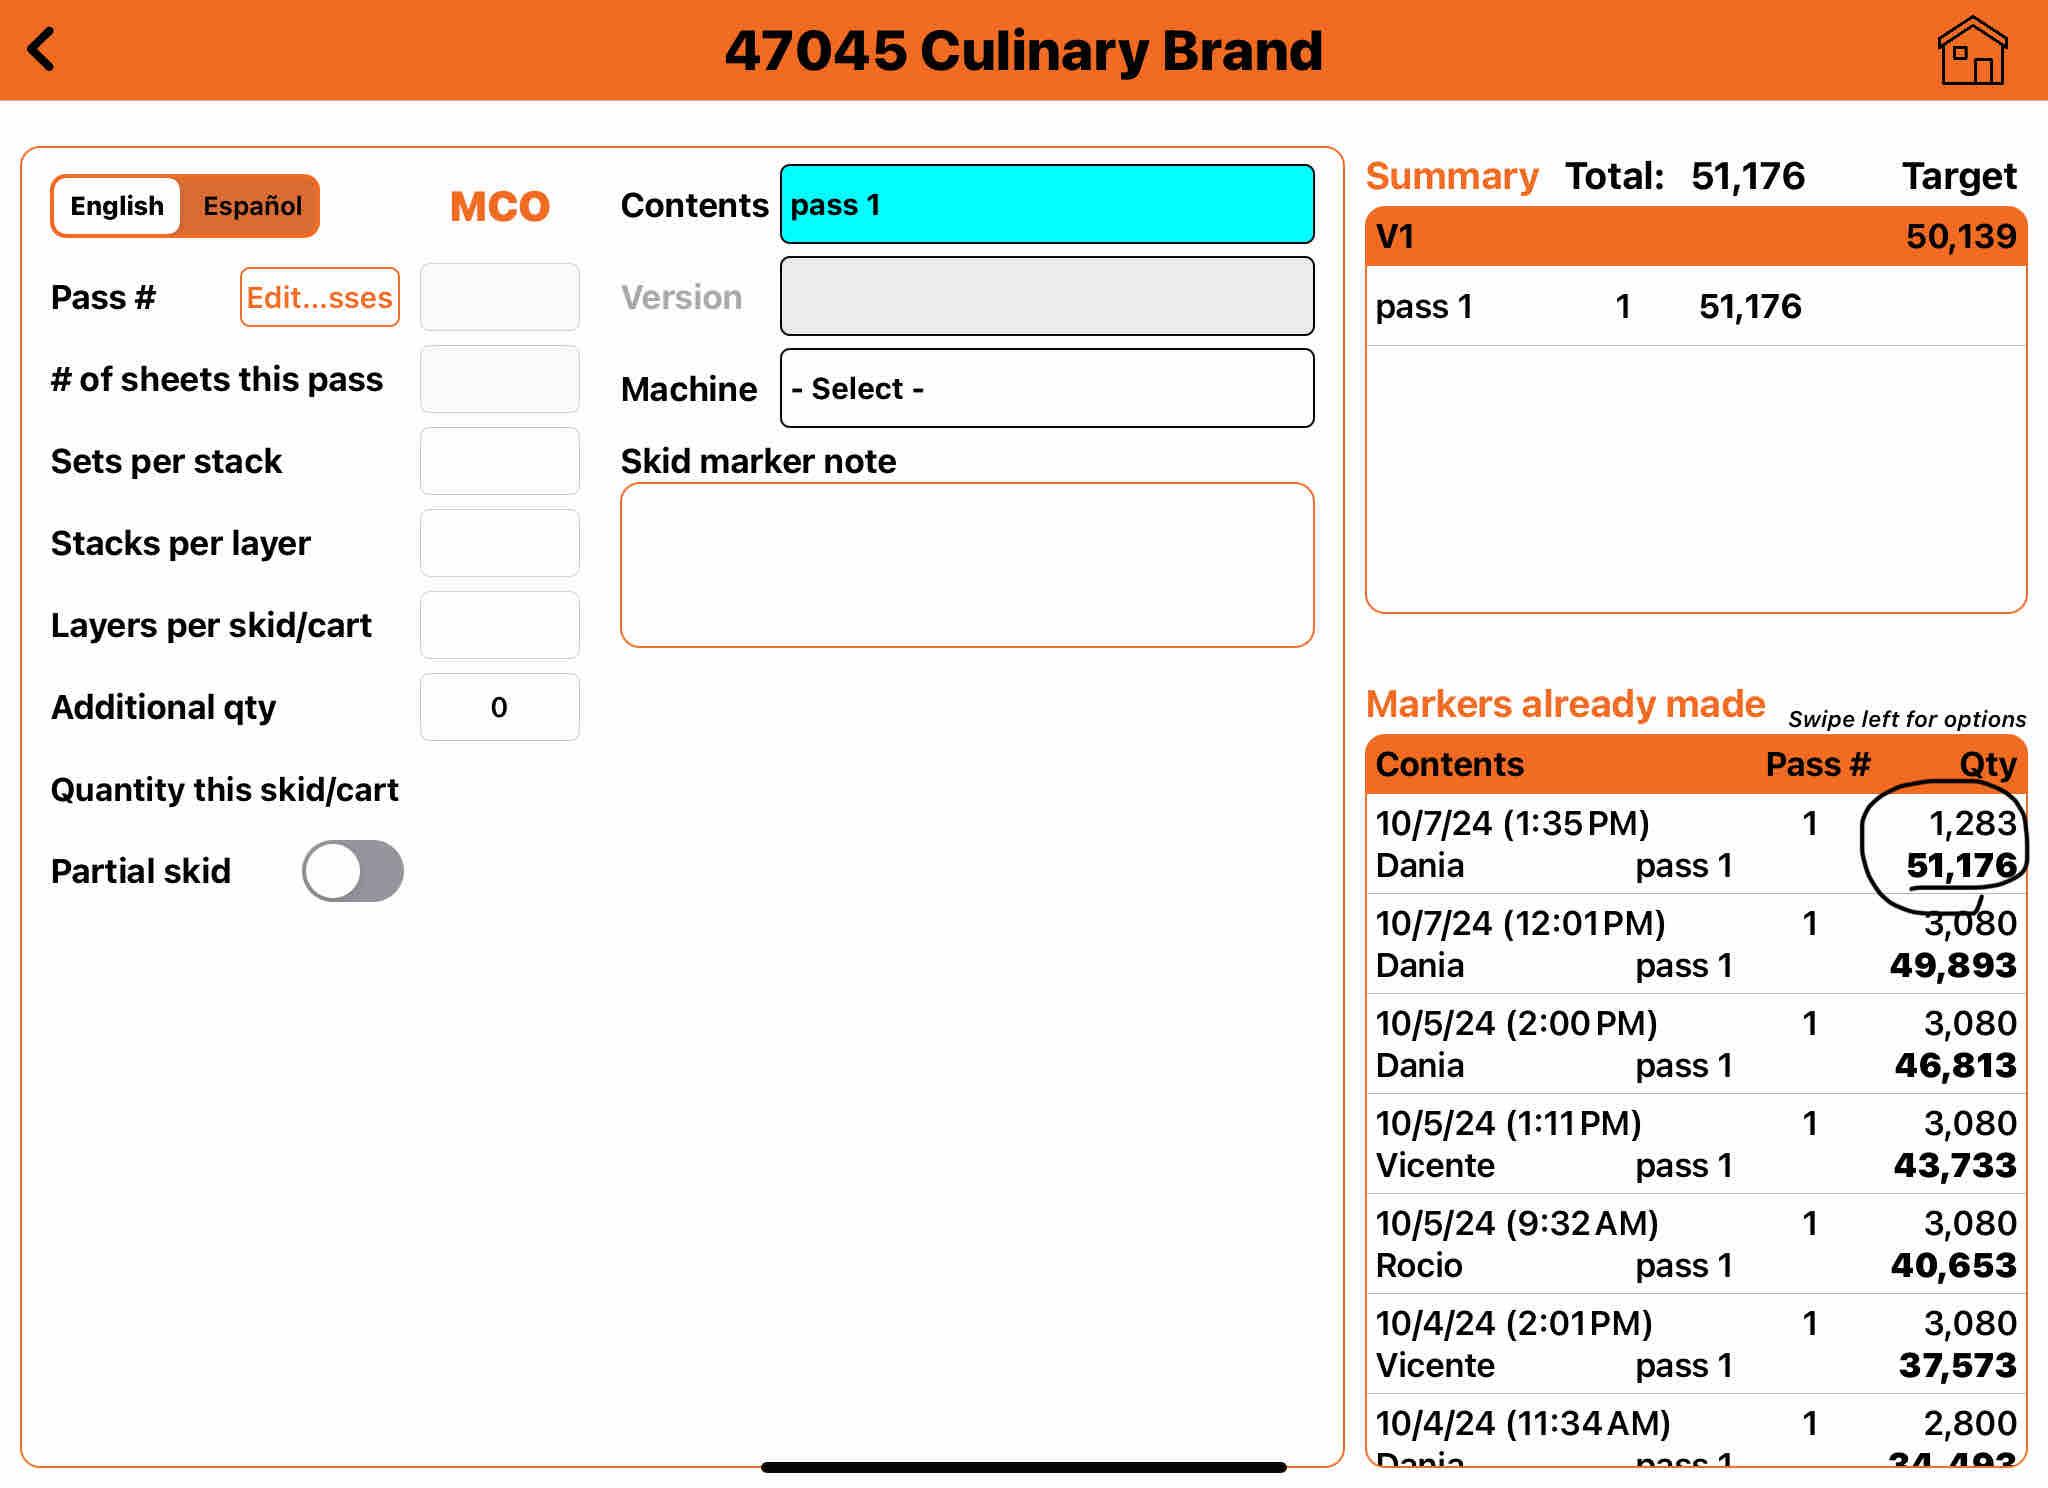Switch language to Español

[252, 206]
